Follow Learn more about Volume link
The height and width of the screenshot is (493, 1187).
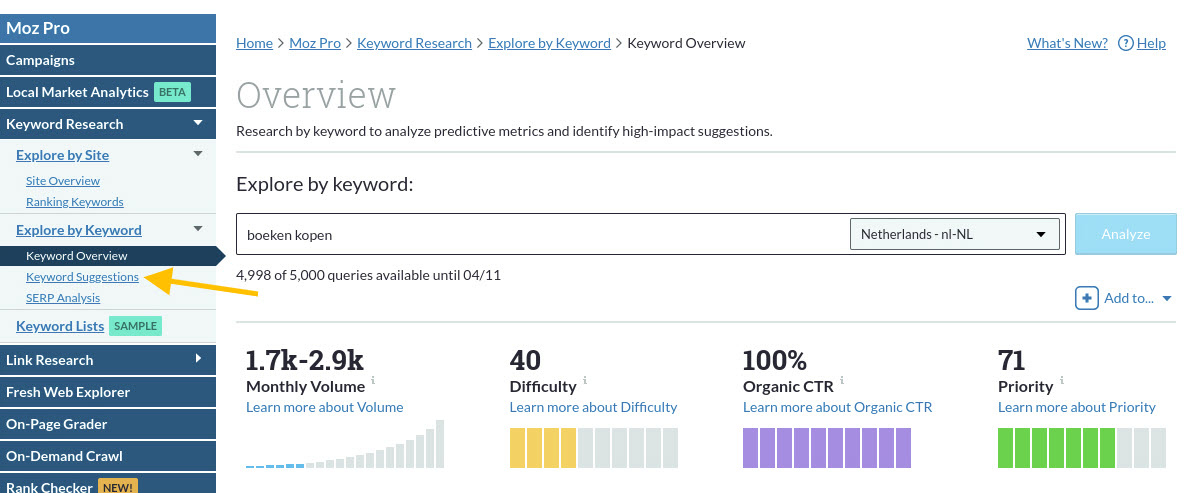tap(324, 407)
